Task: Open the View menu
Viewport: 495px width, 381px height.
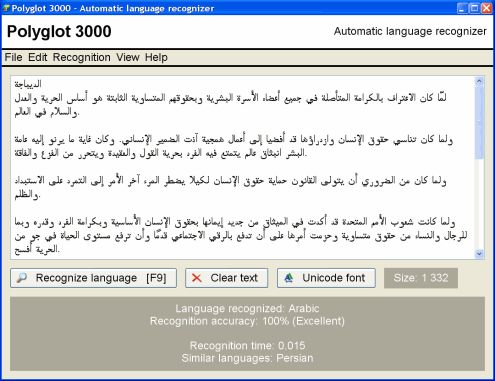Action: [x=128, y=57]
